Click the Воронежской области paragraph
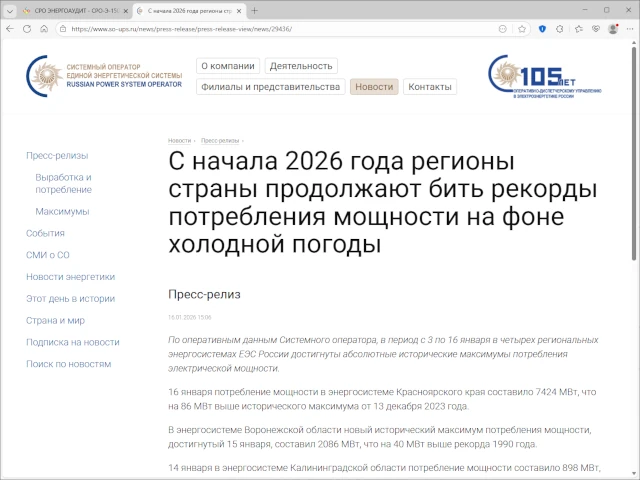 pyautogui.click(x=380, y=437)
